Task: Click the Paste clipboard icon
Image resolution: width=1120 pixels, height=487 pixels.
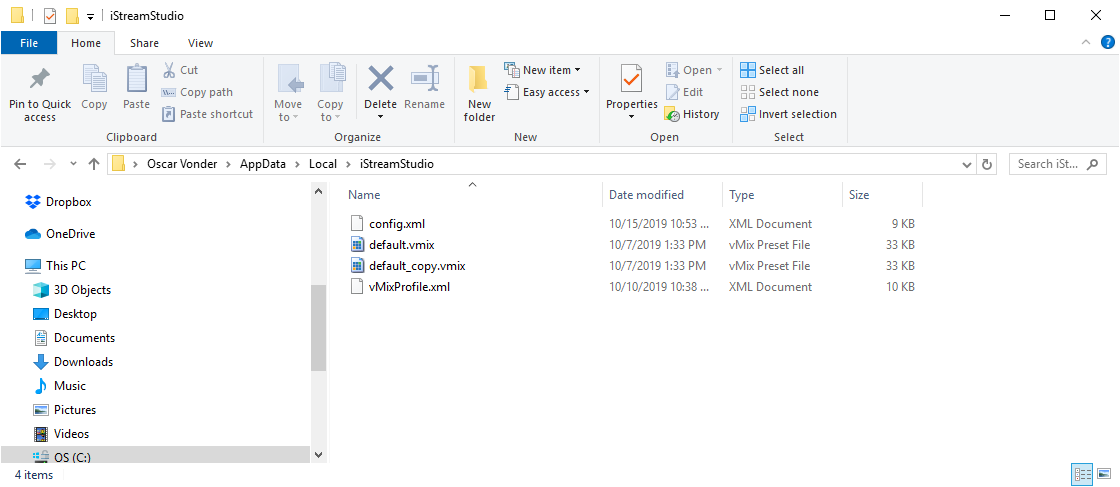Action: pos(136,79)
